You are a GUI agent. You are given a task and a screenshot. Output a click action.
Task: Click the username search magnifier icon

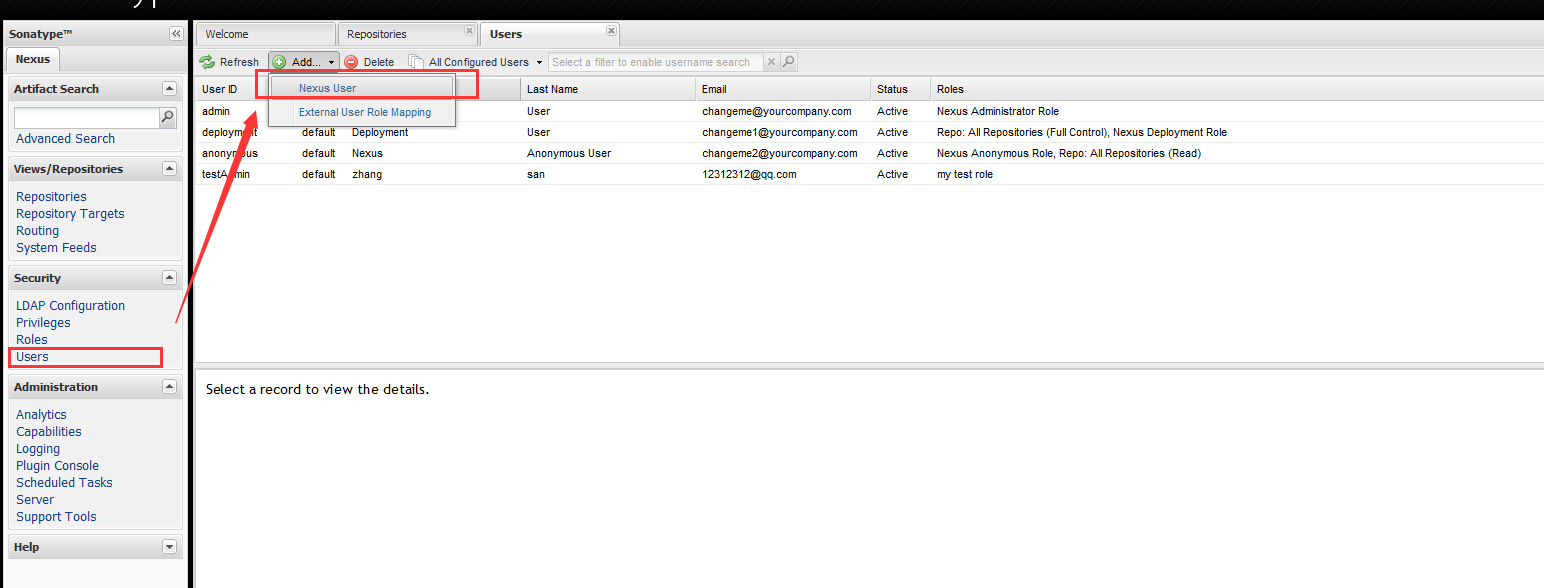pyautogui.click(x=788, y=62)
